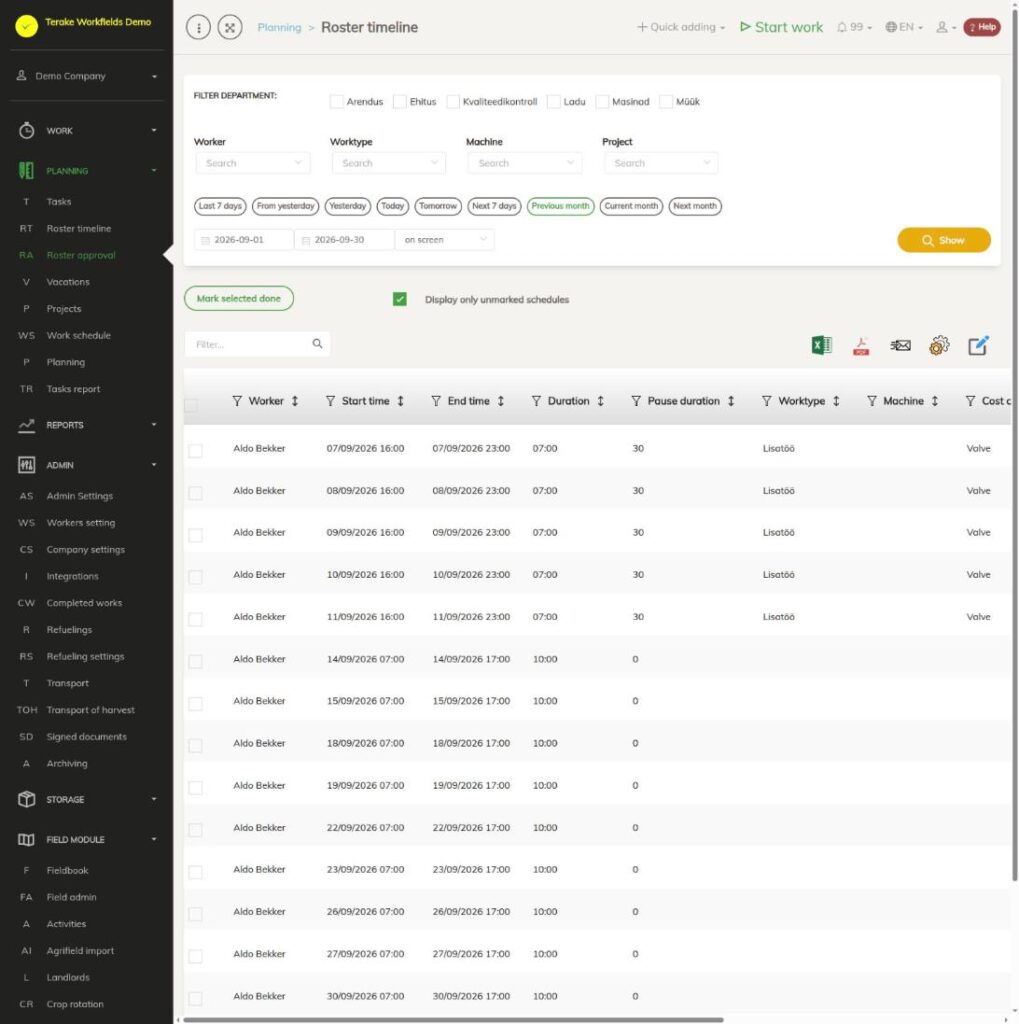Viewport: 1019px width, 1024px height.
Task: Tick the Kvaliteedikontroll department checkbox
Action: click(x=453, y=101)
